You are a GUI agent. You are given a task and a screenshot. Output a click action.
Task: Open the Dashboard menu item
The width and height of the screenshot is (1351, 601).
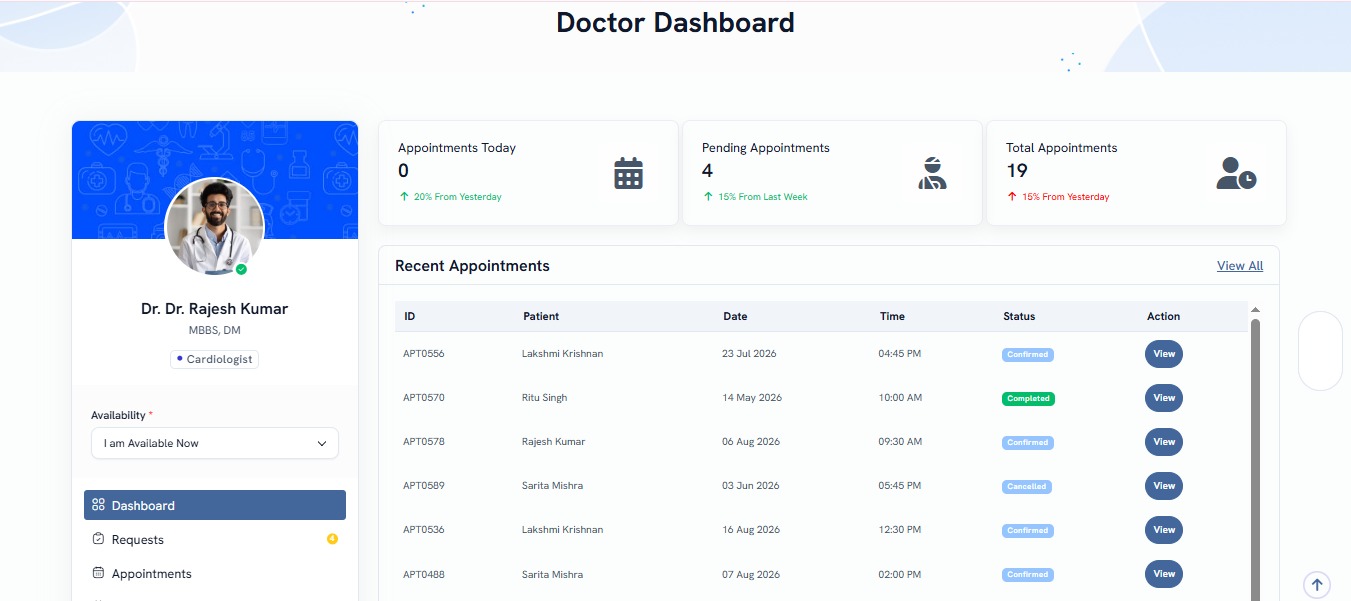coord(215,505)
